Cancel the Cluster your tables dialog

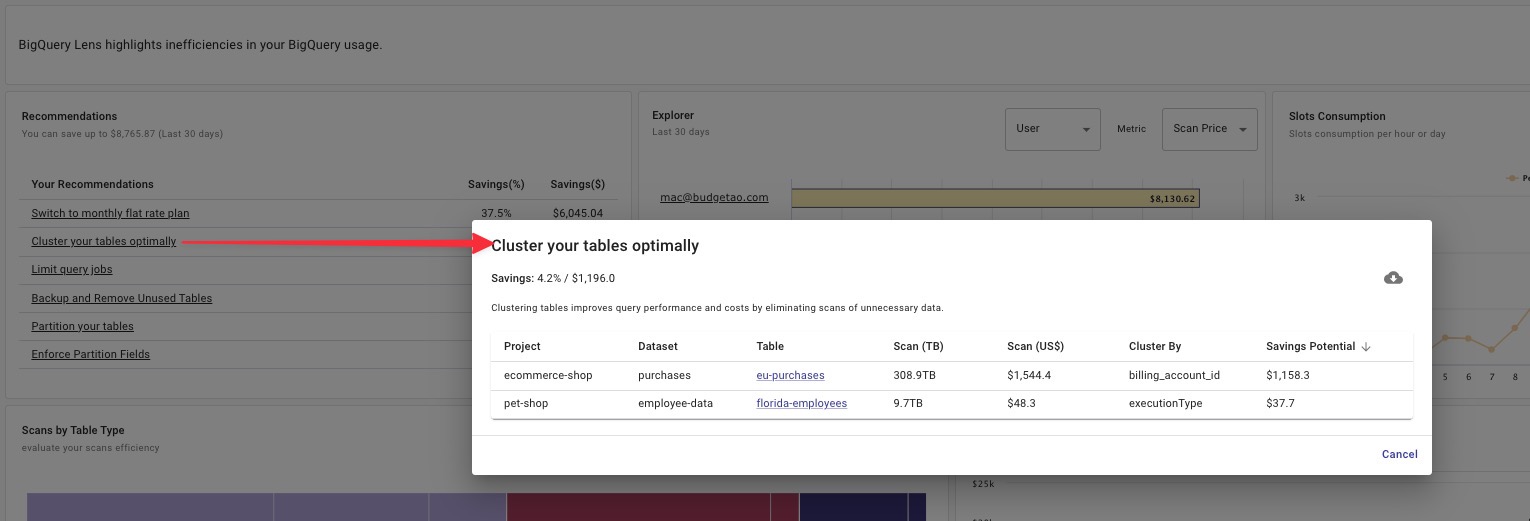1399,454
